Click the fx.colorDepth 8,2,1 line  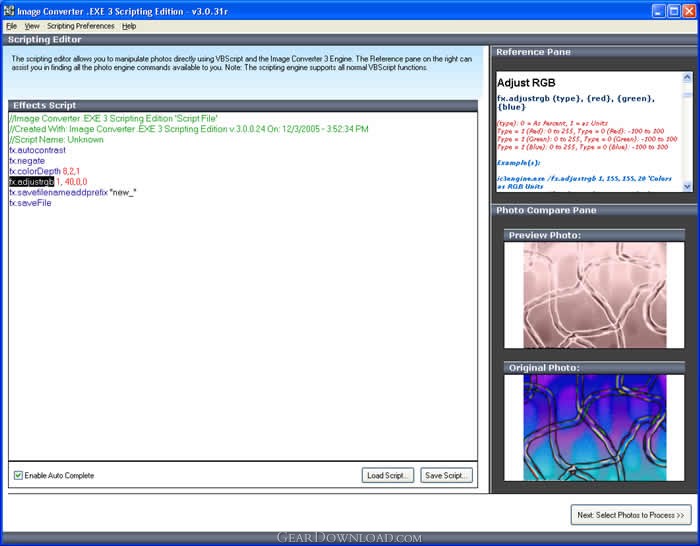[x=45, y=171]
